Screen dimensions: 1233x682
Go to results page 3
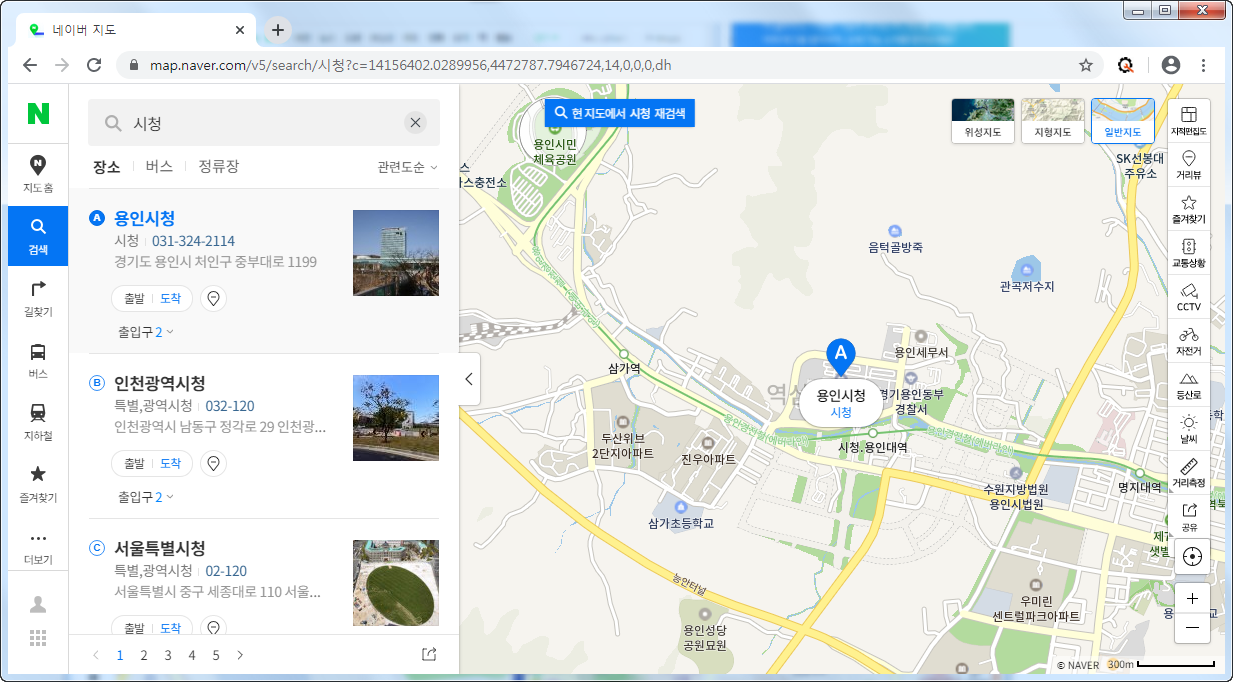(x=168, y=655)
